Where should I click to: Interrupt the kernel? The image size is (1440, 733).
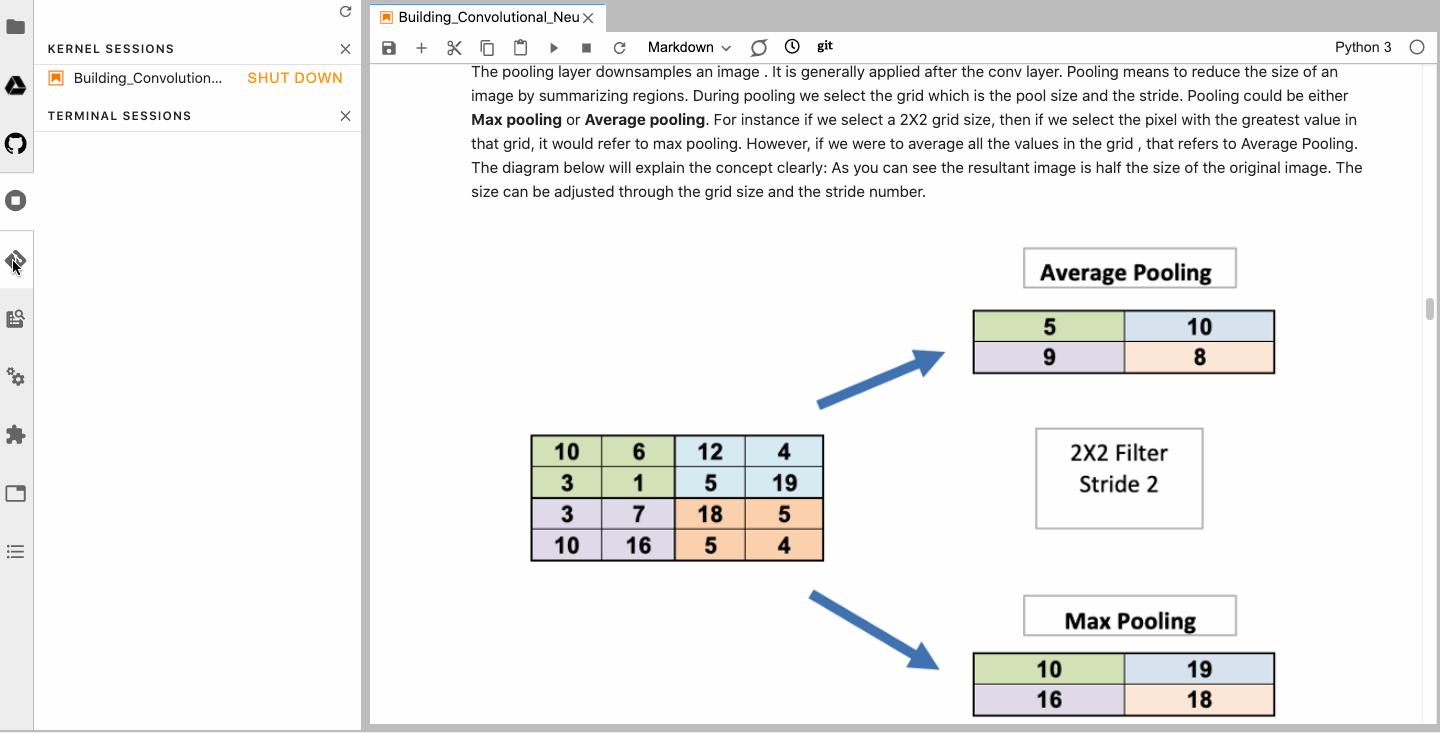tap(588, 47)
